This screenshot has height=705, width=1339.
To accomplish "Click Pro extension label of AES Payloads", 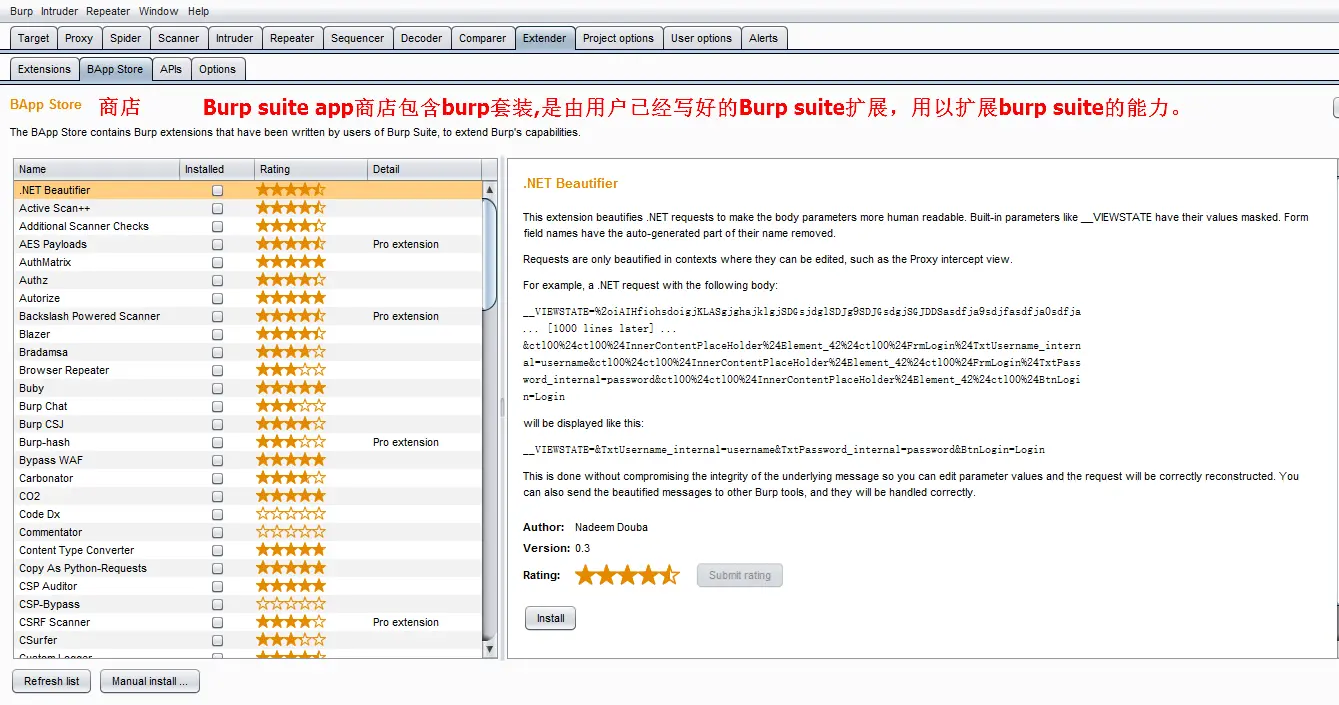I will click(406, 244).
